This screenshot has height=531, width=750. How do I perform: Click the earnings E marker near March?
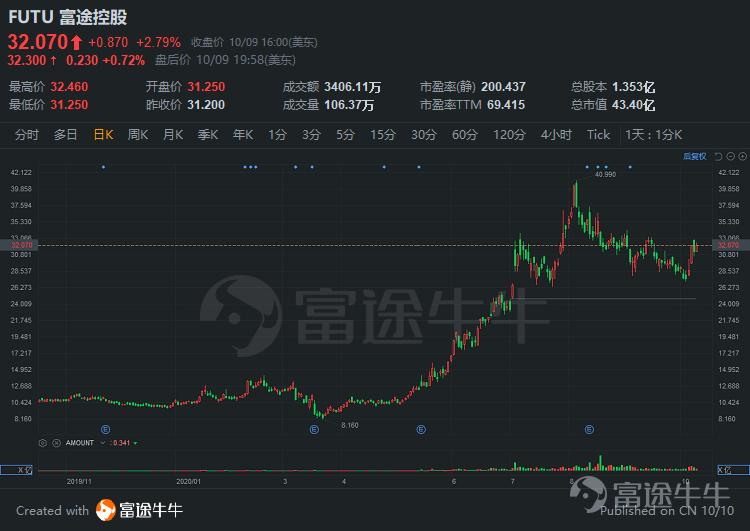(x=314, y=430)
